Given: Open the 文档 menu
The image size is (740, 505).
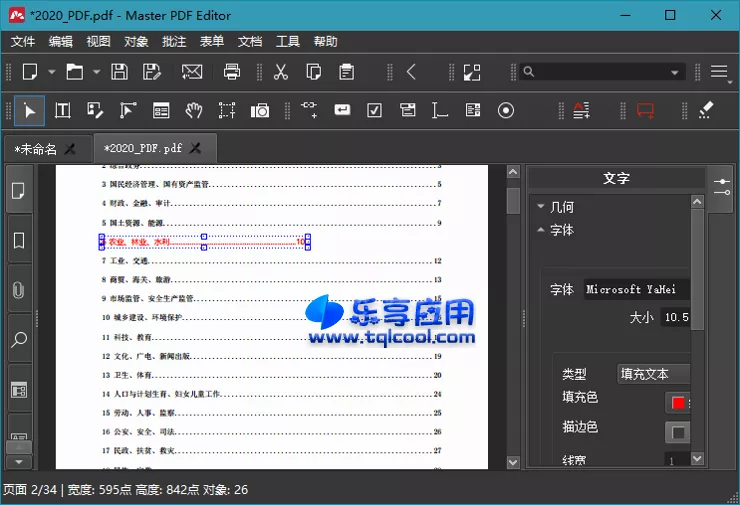Looking at the screenshot, I should coord(250,42).
